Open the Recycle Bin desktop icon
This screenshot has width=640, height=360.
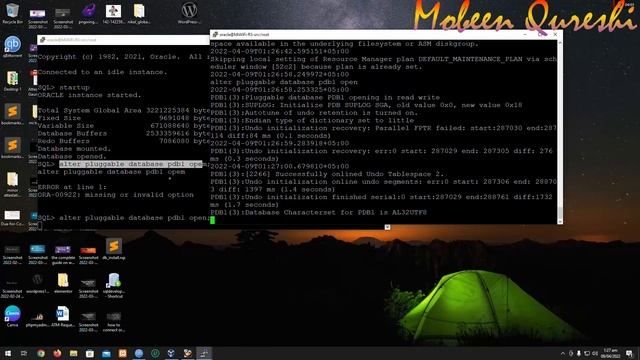pyautogui.click(x=12, y=13)
